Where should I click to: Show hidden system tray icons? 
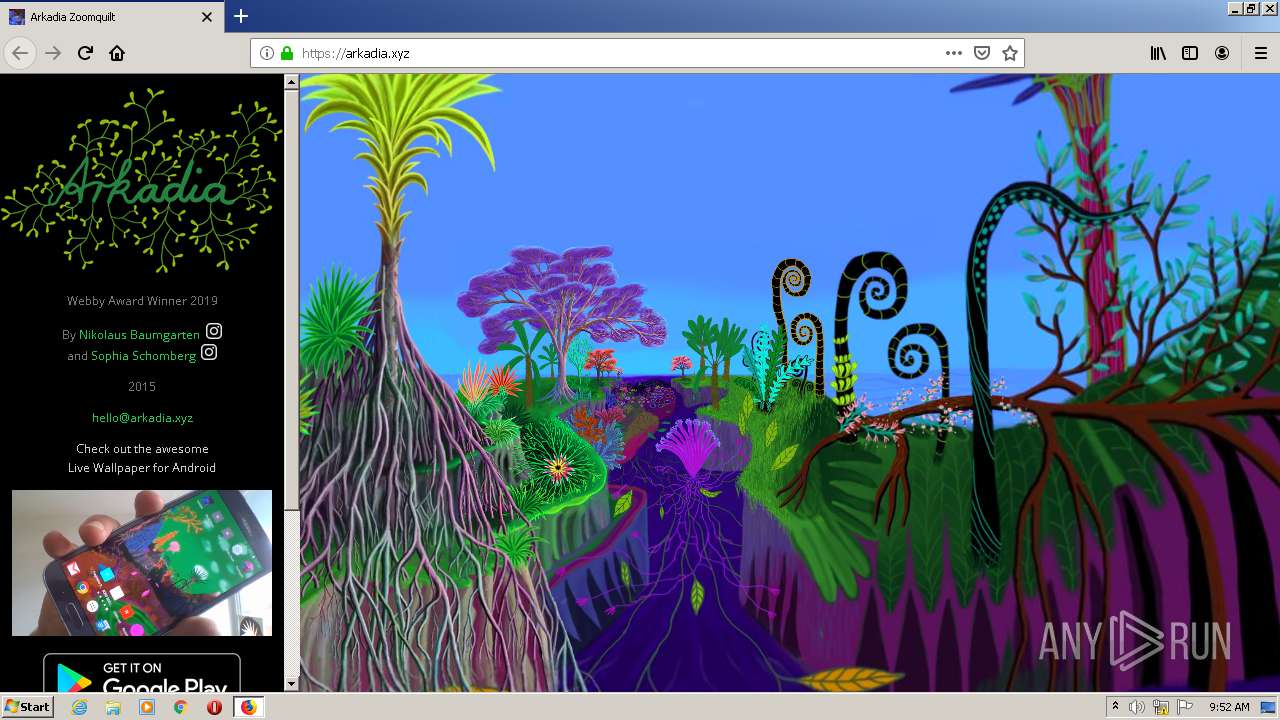point(1115,707)
